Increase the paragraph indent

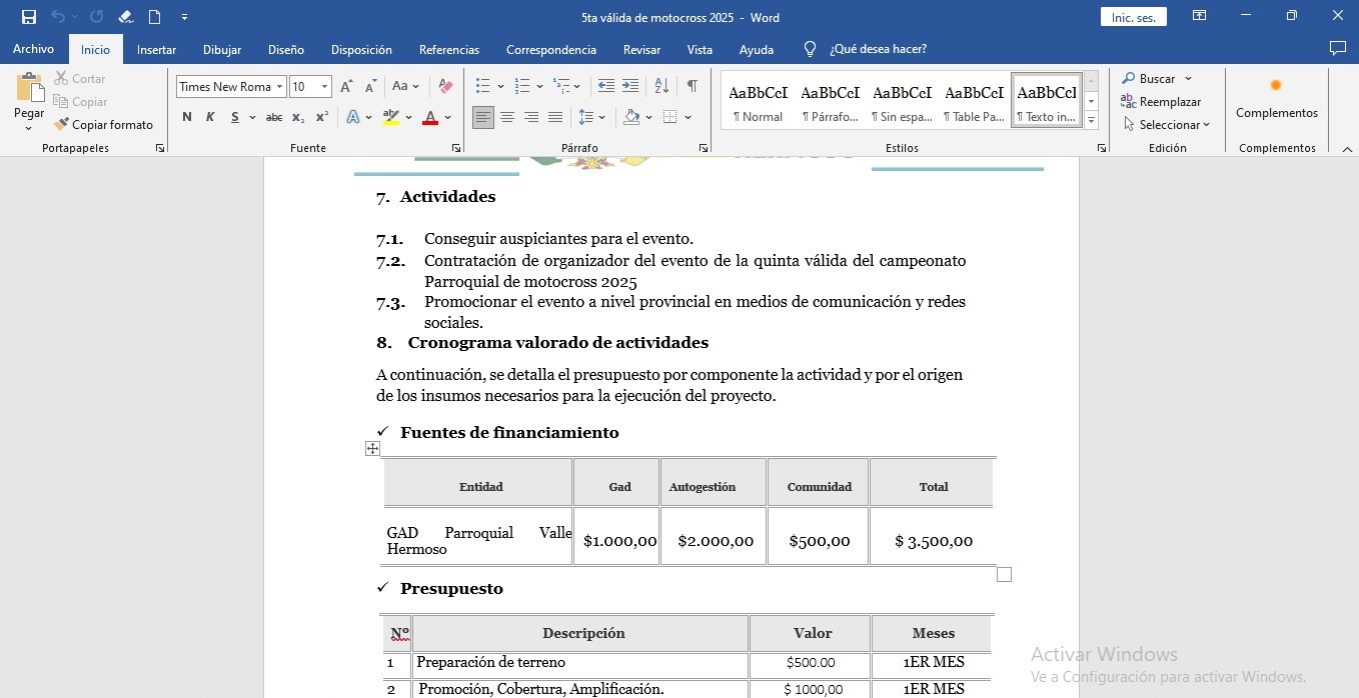click(x=630, y=87)
